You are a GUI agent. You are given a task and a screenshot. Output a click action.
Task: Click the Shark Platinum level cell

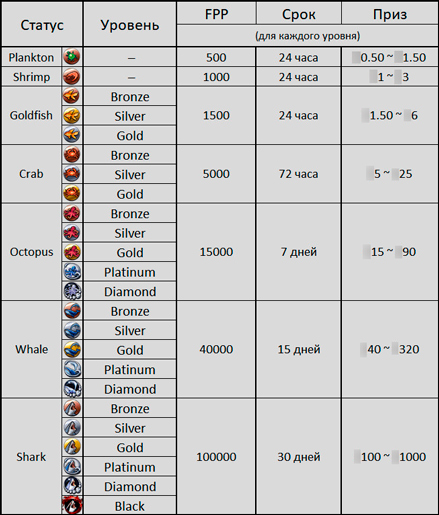[x=130, y=467]
